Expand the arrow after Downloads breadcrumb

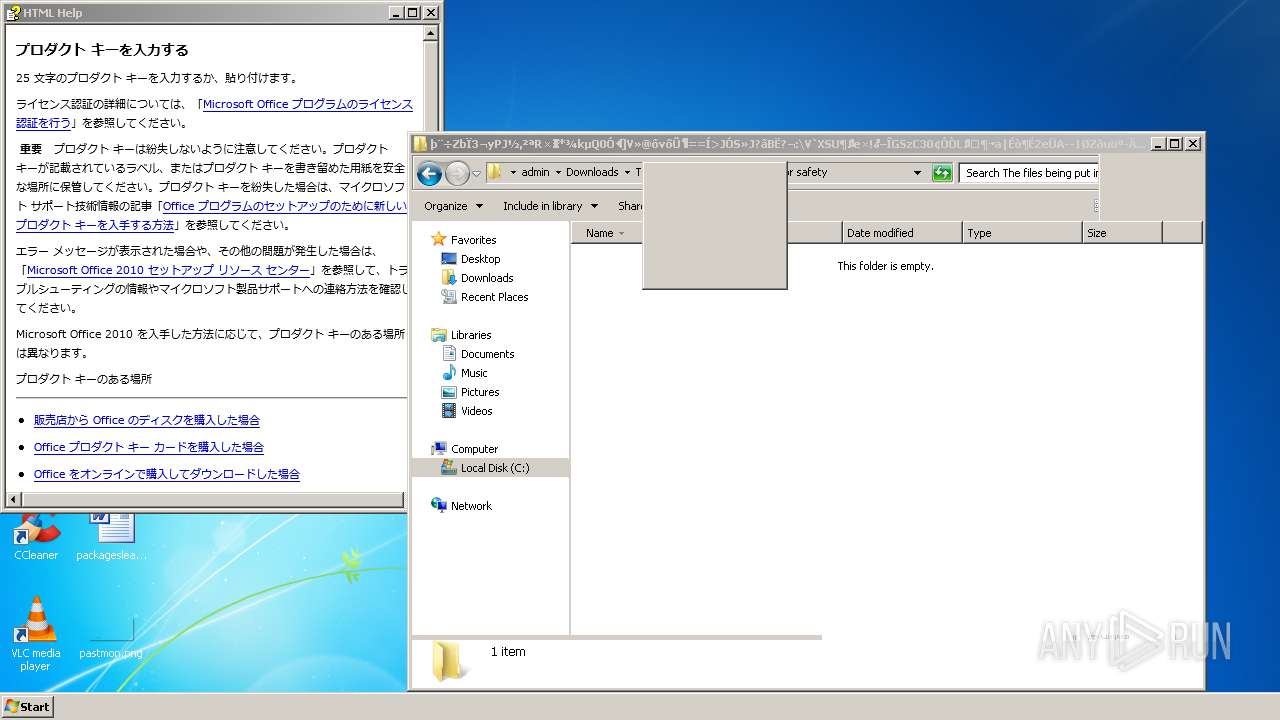[x=627, y=172]
